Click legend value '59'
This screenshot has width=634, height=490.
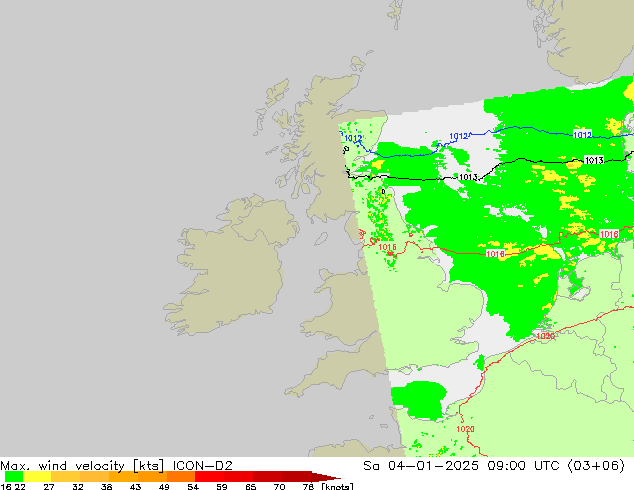pyautogui.click(x=222, y=486)
